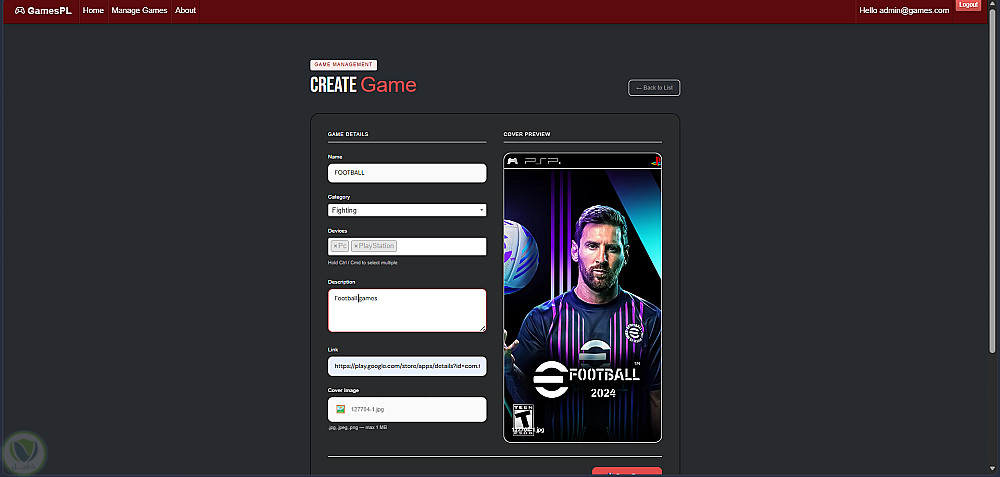Viewport: 1000px width, 477px height.
Task: Click the Teen rating badge on cover
Action: coord(524,420)
